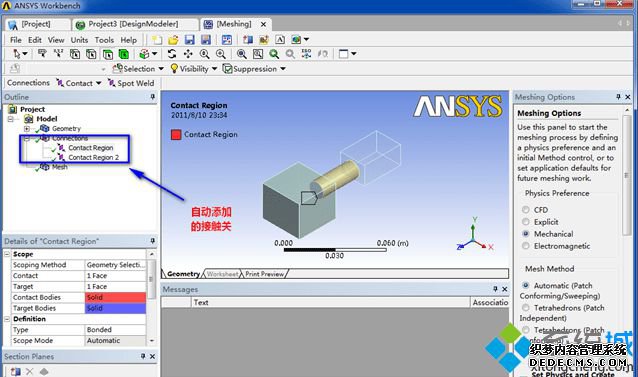Click the New document icon

tap(157, 40)
